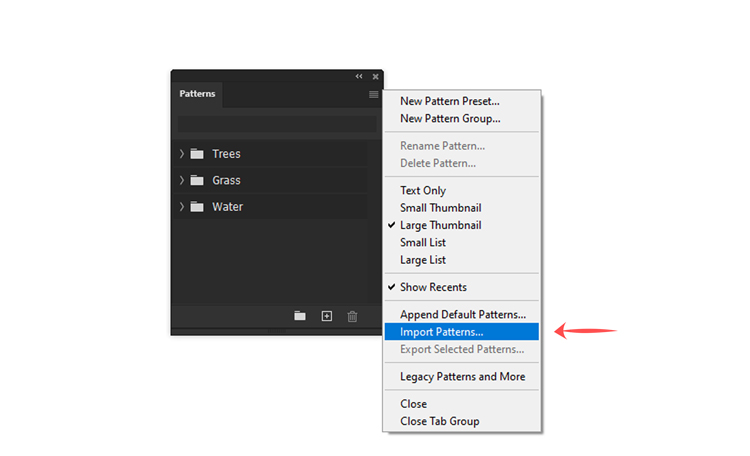Click the Trees folder icon
This screenshot has width=750, height=456.
197,154
